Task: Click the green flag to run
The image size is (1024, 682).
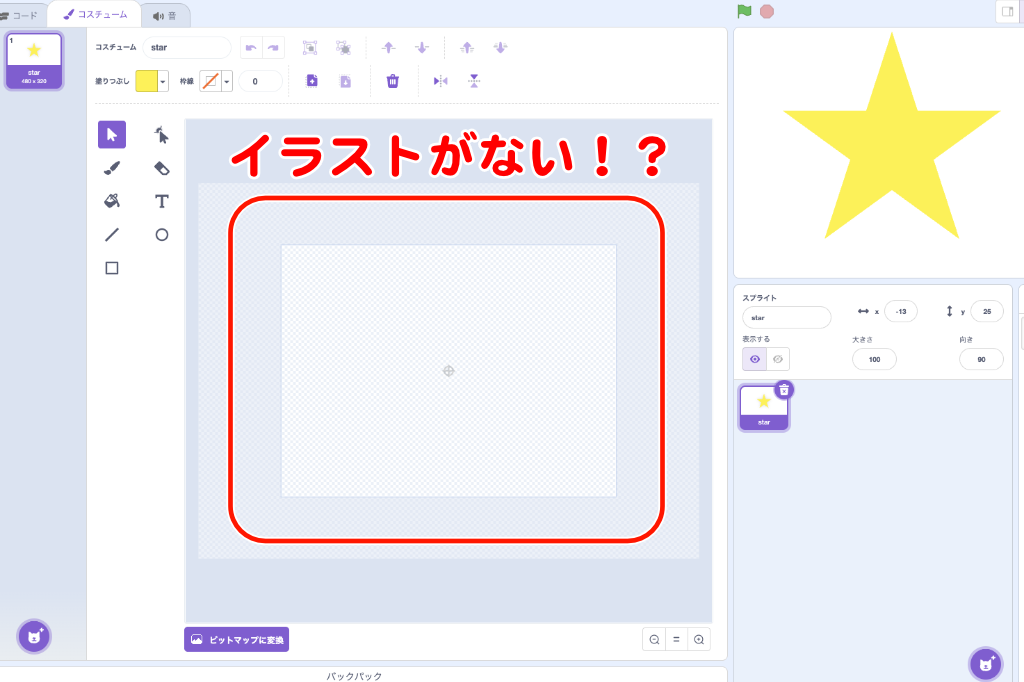Action: pyautogui.click(x=744, y=12)
